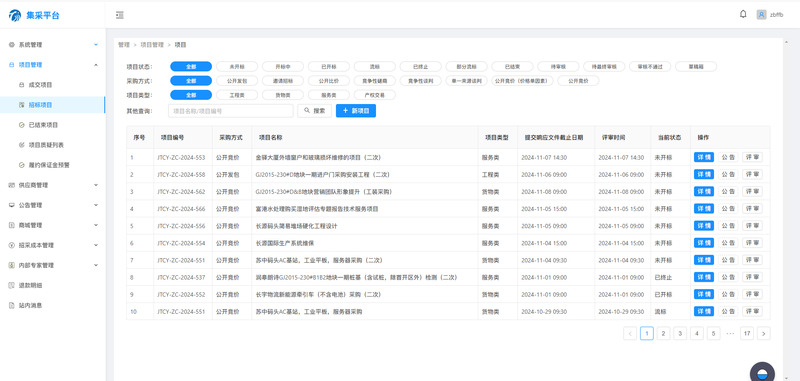Viewport: 800px width, 381px height.
Task: Open 退款明细 via its sidebar icon
Action: point(11,285)
